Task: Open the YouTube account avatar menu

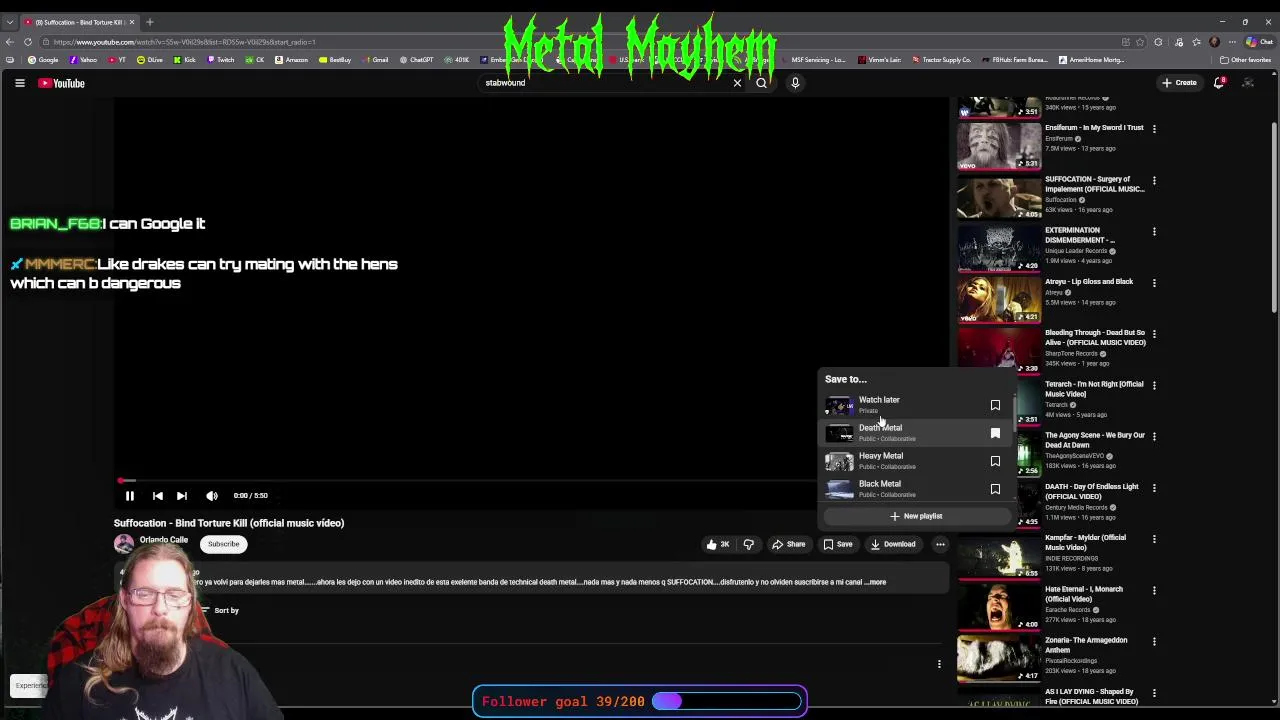Action: pyautogui.click(x=1248, y=83)
